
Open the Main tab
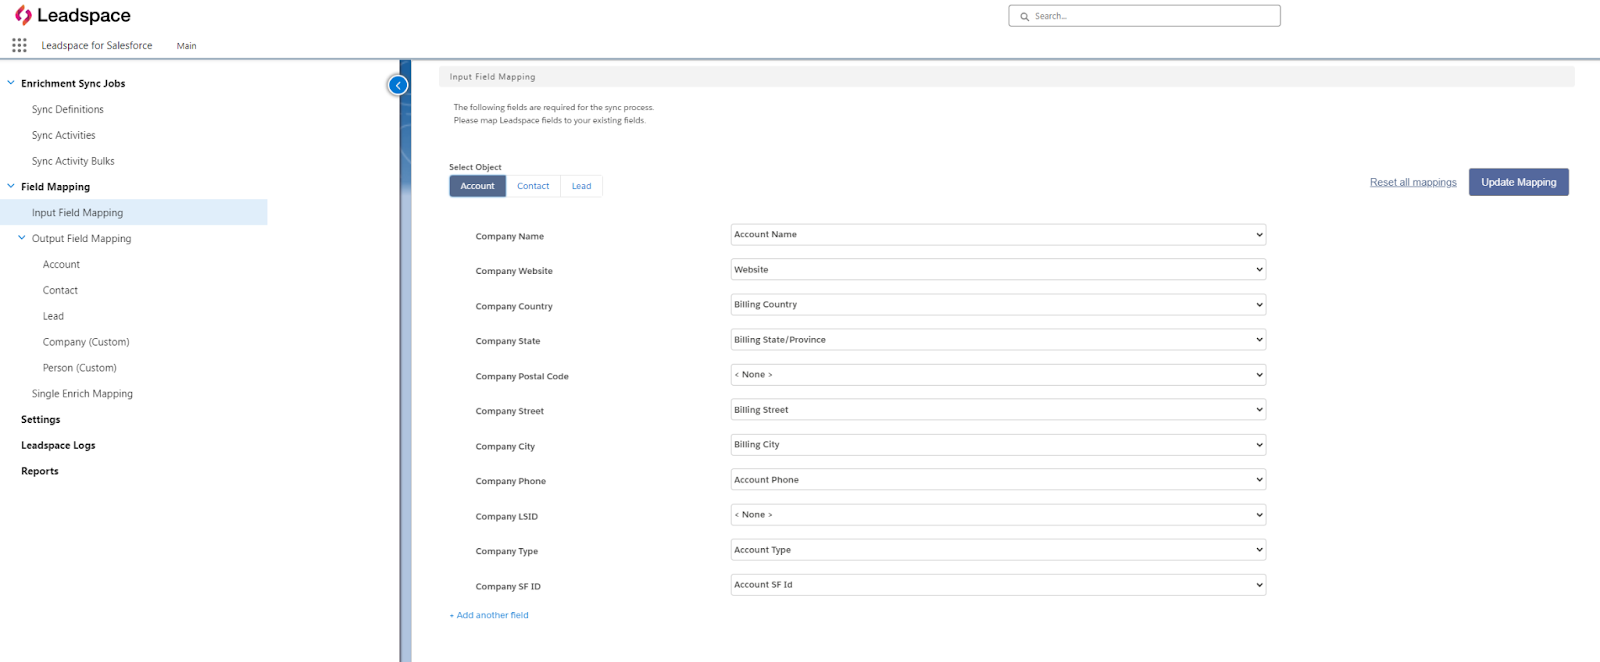click(186, 46)
